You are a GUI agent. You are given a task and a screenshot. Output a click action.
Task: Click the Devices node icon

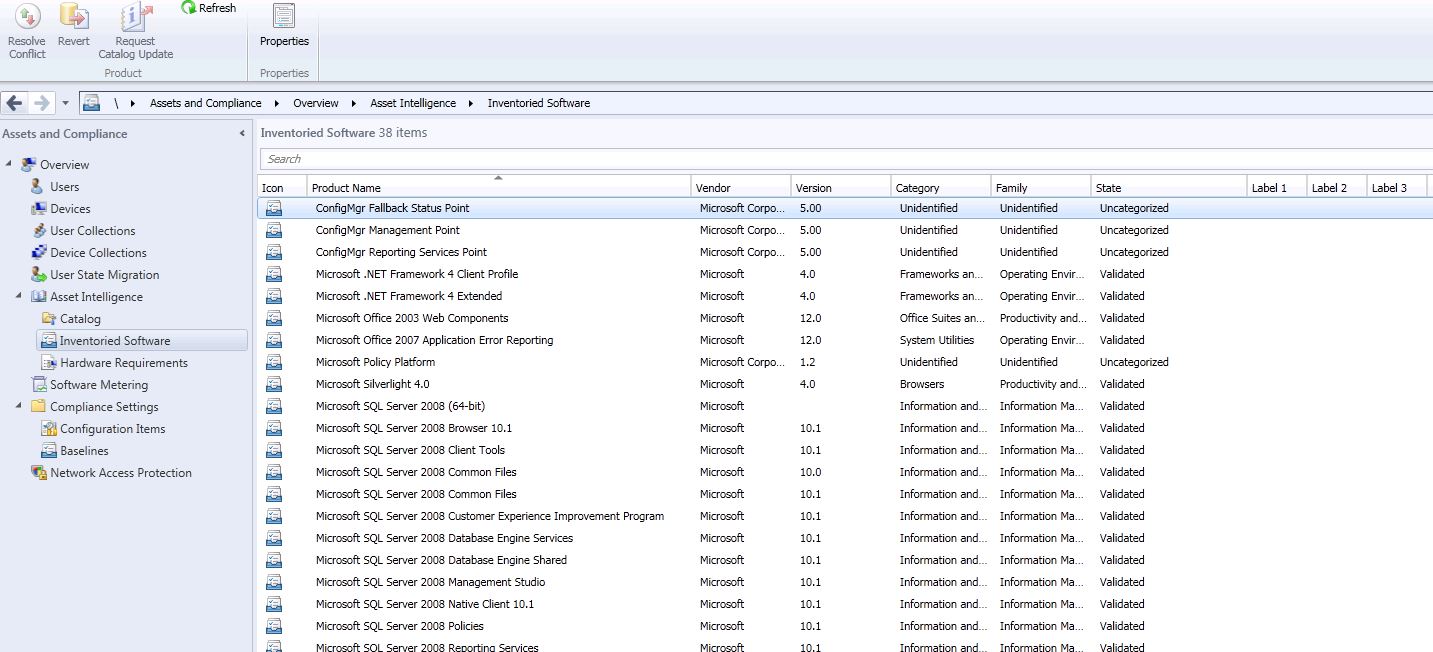pyautogui.click(x=38, y=208)
